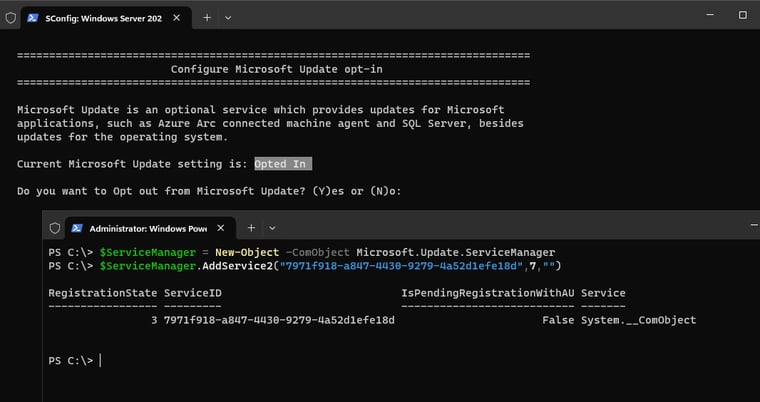The height and width of the screenshot is (402, 760).
Task: Open the dropdown arrow in the Administrator PowerShell window
Action: [272, 228]
